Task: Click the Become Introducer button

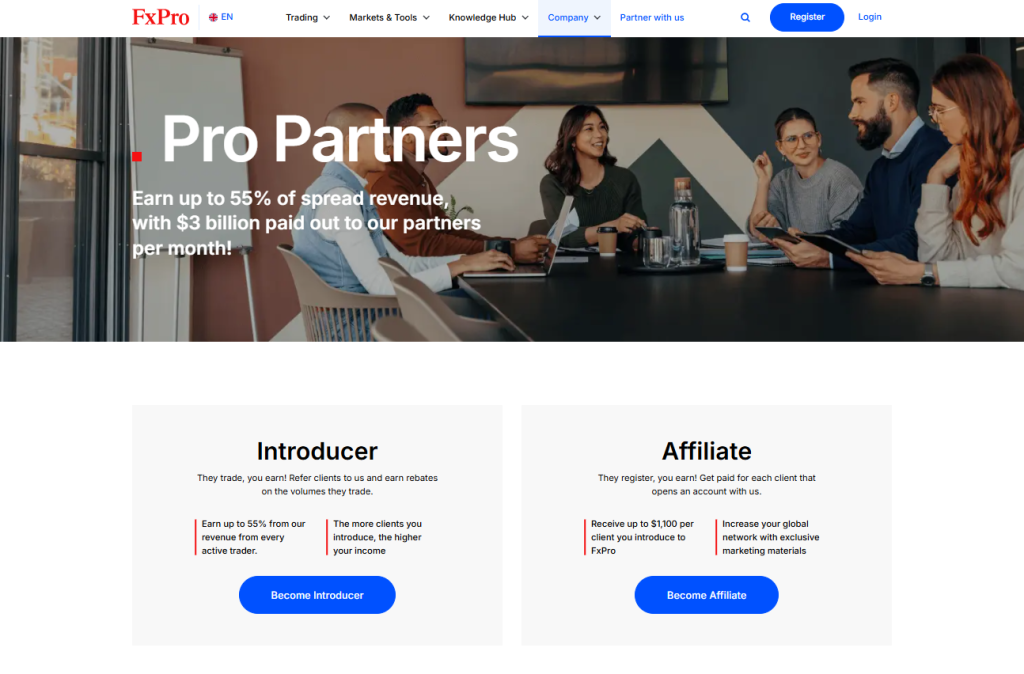Action: (x=317, y=595)
